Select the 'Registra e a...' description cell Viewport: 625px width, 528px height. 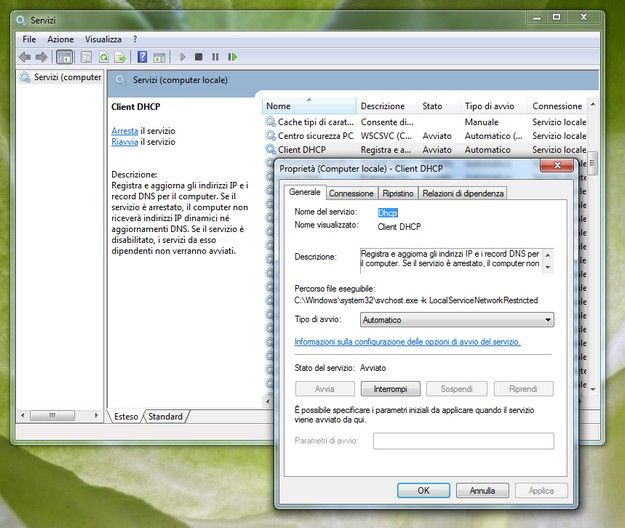[x=385, y=150]
